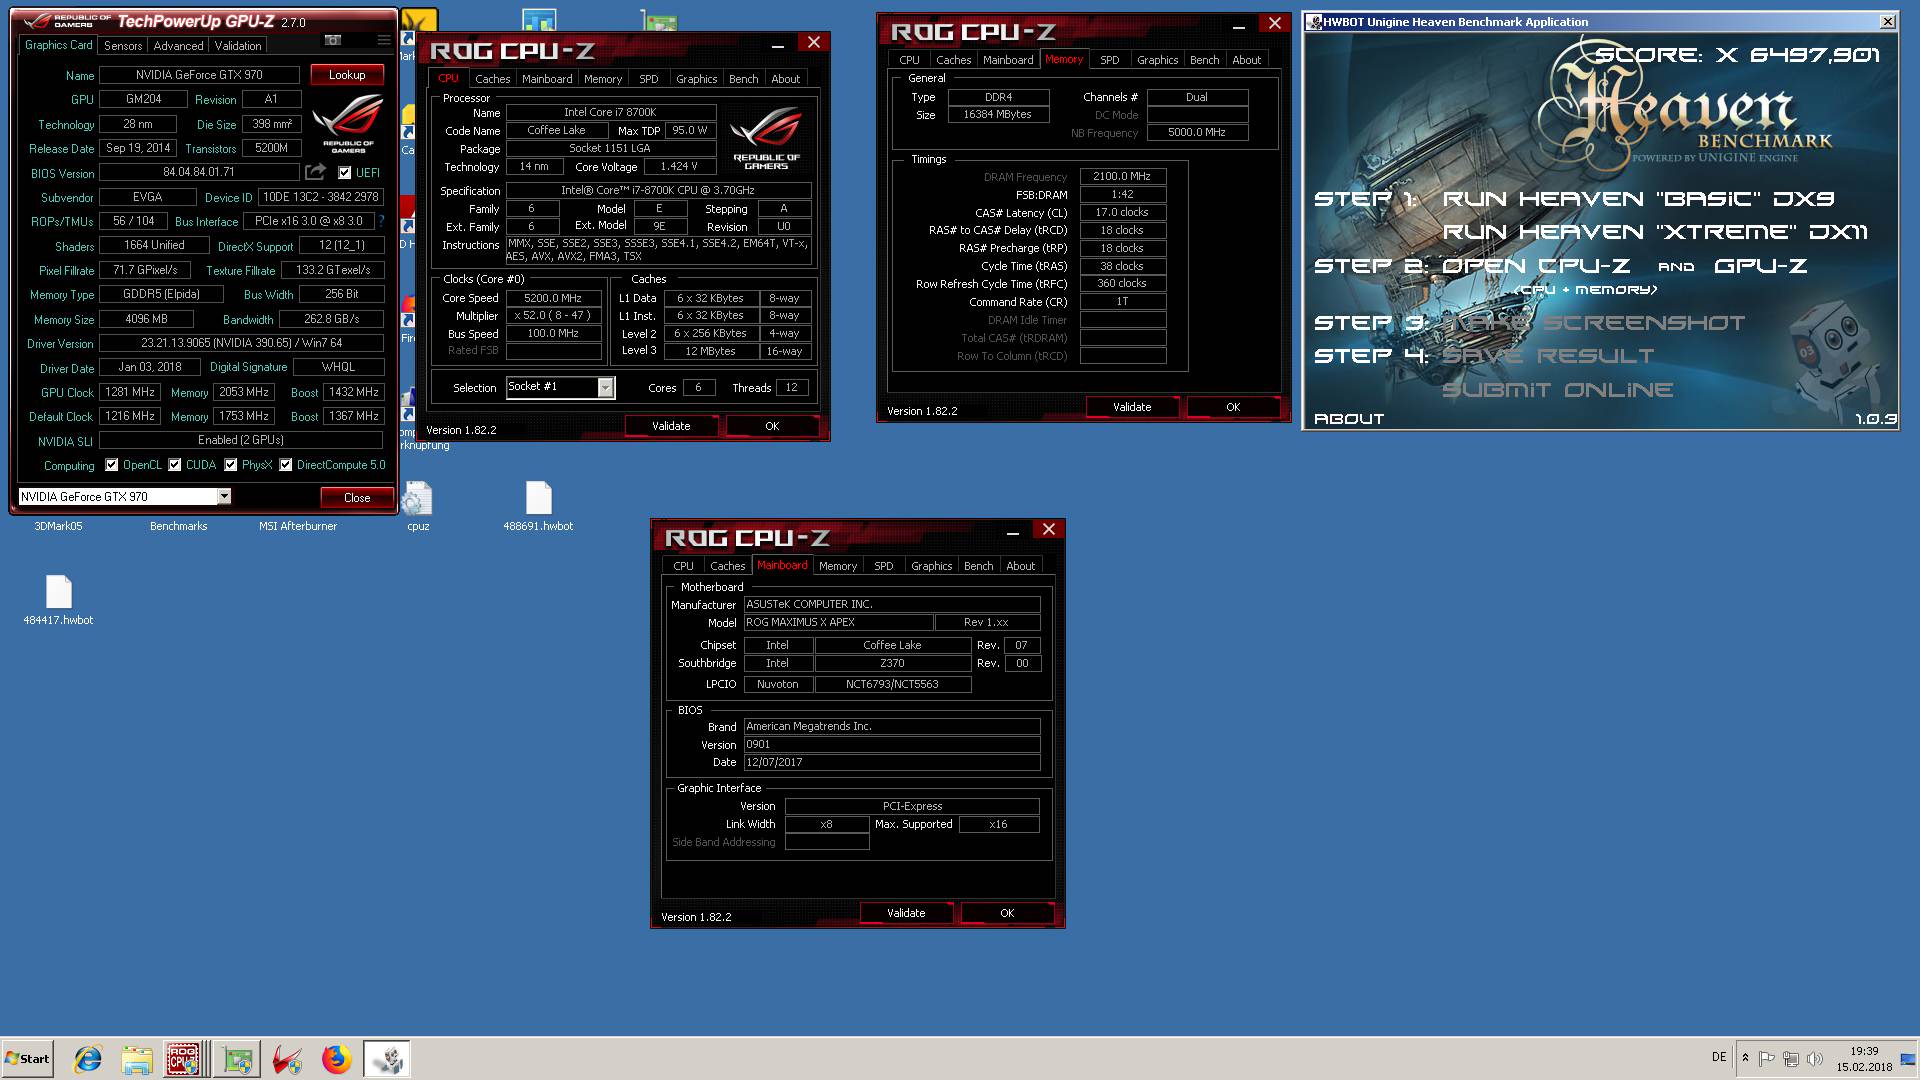Open Action Center flag in tray

1767,1058
